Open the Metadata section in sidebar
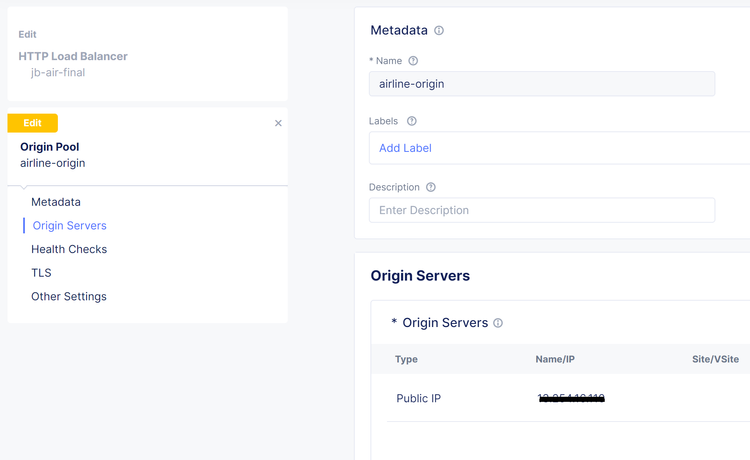Viewport: 750px width, 460px height. coord(56,202)
